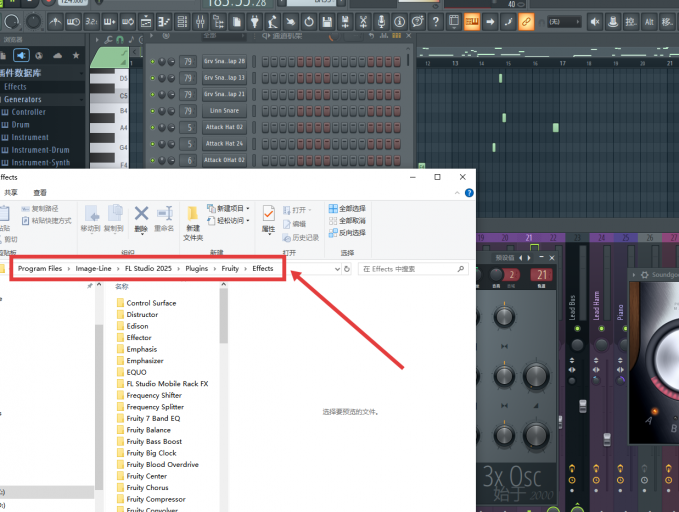Select Effects in the plugin database browser
This screenshot has width=679, height=512.
pyautogui.click(x=16, y=87)
